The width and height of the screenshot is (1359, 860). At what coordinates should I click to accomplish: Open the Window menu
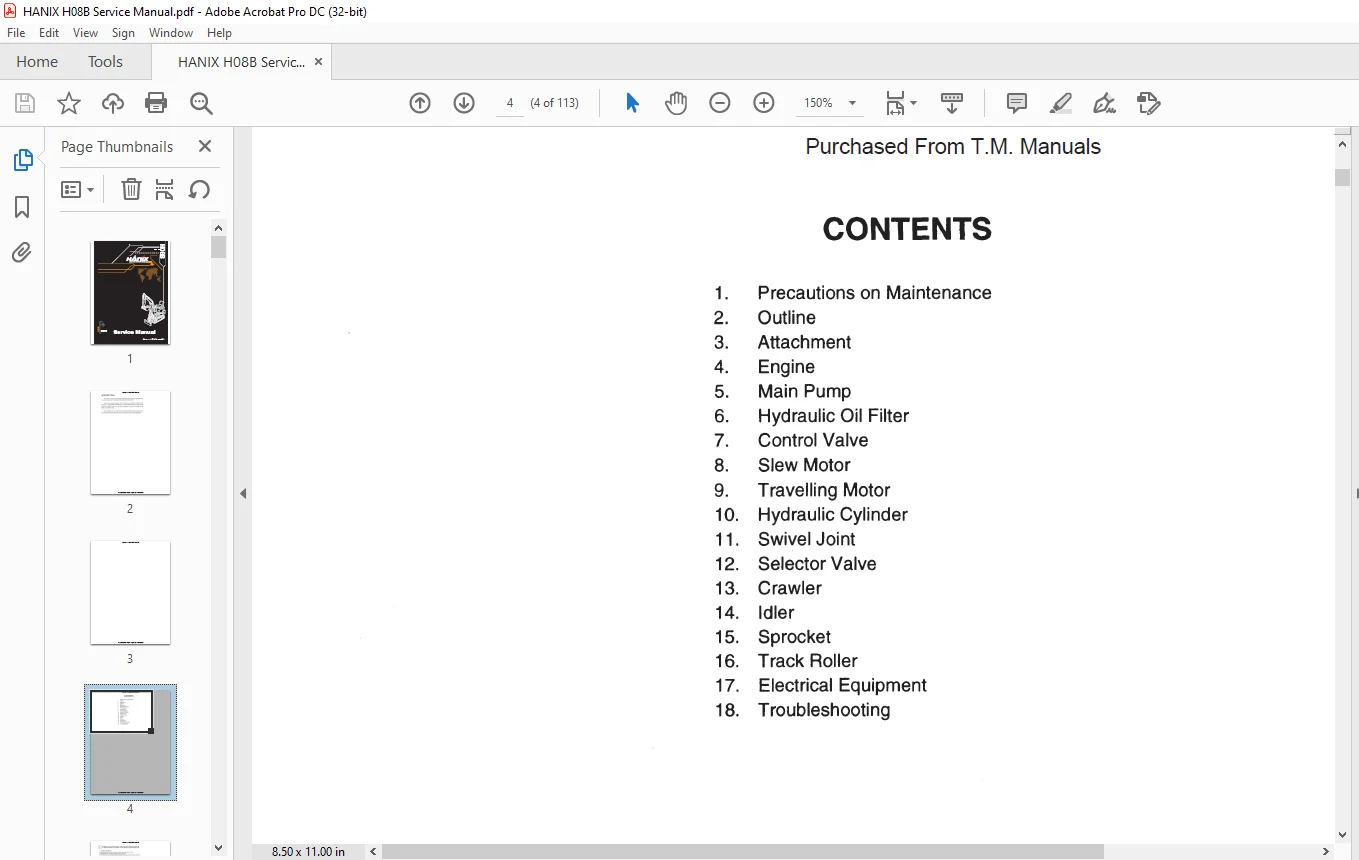(x=171, y=33)
